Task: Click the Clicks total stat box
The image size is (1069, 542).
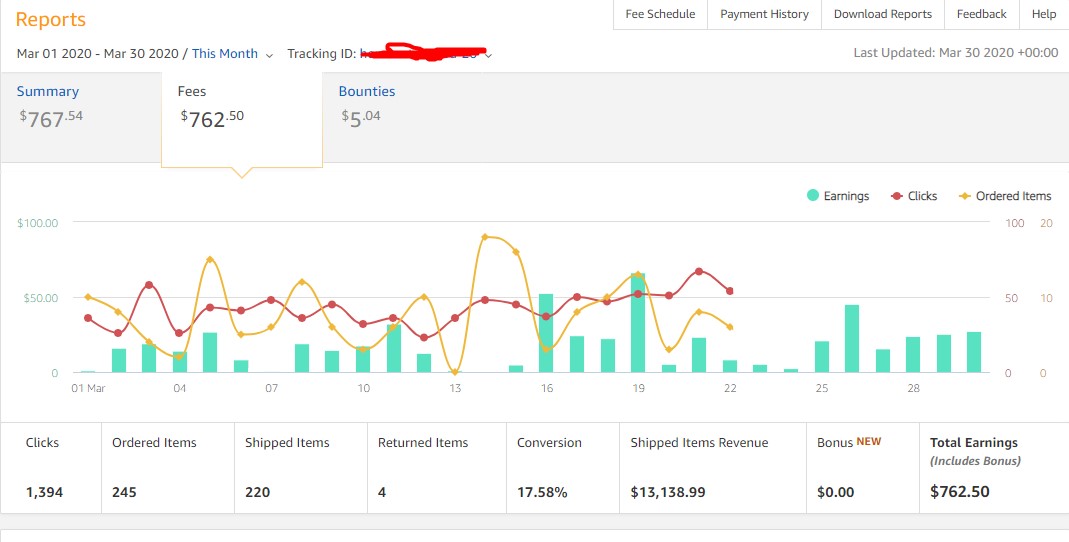Action: (51, 467)
